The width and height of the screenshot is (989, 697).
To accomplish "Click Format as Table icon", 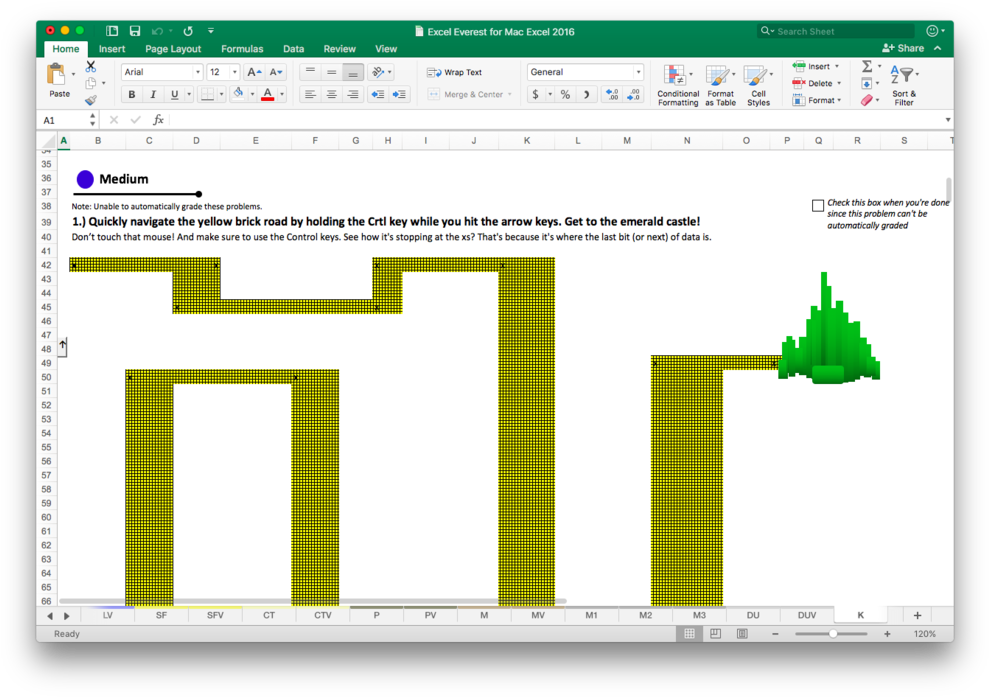I will coord(720,84).
